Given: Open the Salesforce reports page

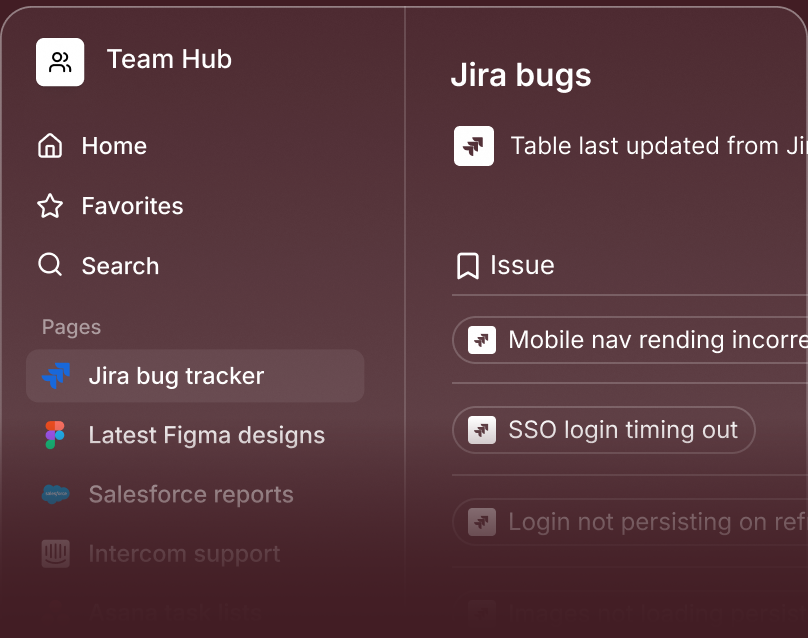Looking at the screenshot, I should (191, 494).
